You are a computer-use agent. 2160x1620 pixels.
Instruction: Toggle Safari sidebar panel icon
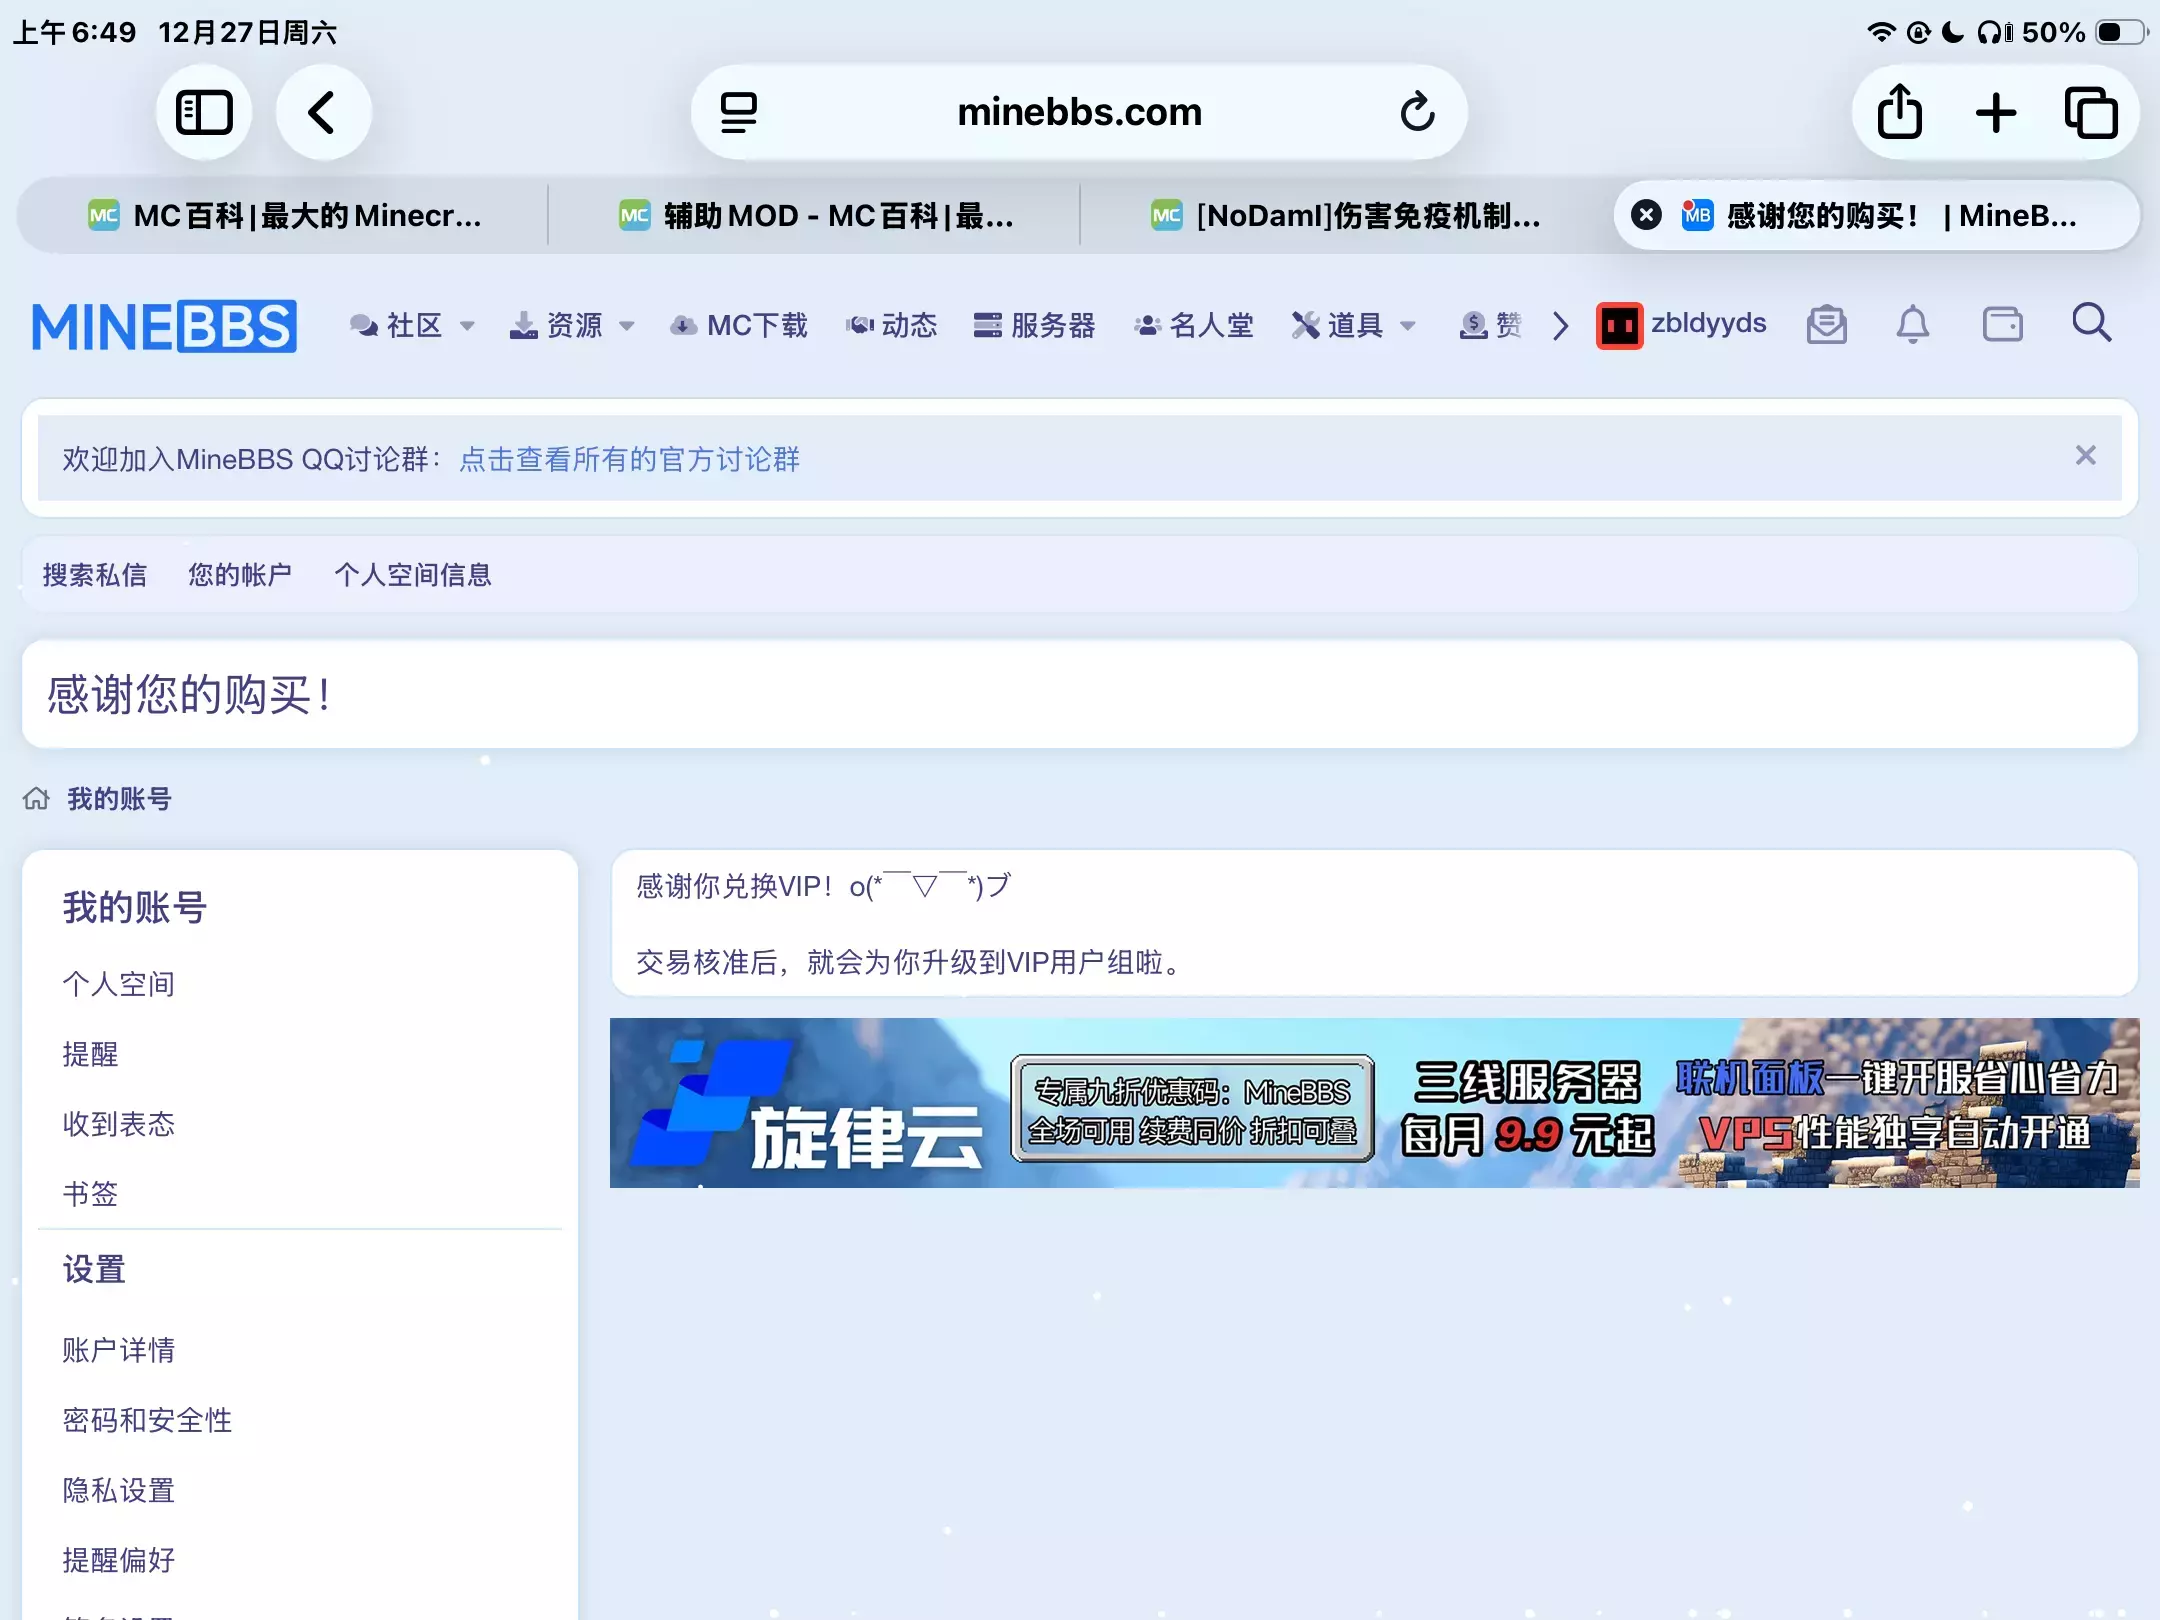tap(204, 112)
